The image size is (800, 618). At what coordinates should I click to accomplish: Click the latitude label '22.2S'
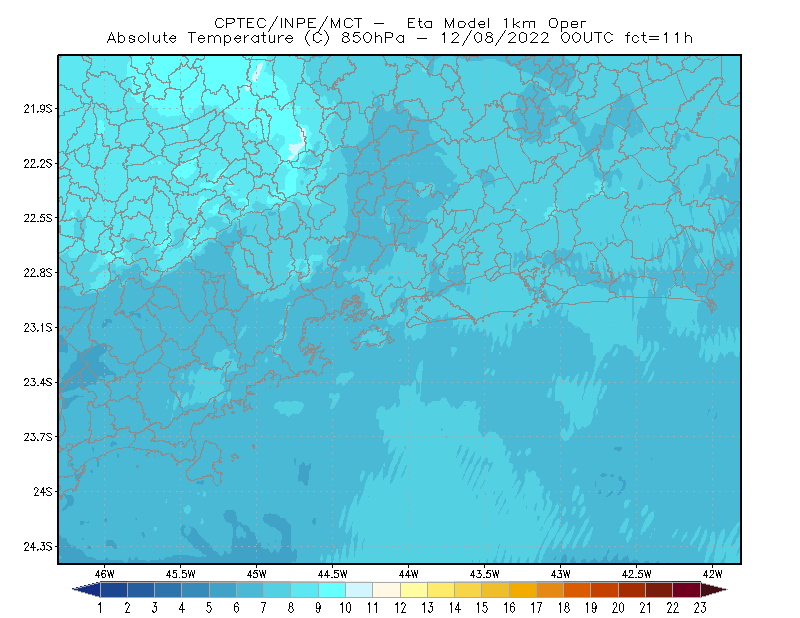click(x=38, y=163)
